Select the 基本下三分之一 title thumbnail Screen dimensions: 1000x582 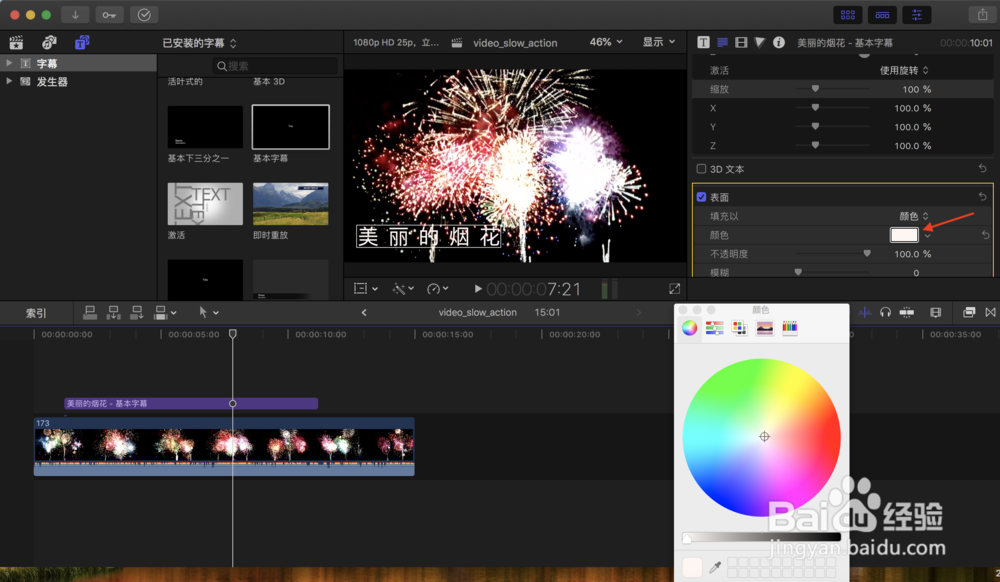pos(205,127)
